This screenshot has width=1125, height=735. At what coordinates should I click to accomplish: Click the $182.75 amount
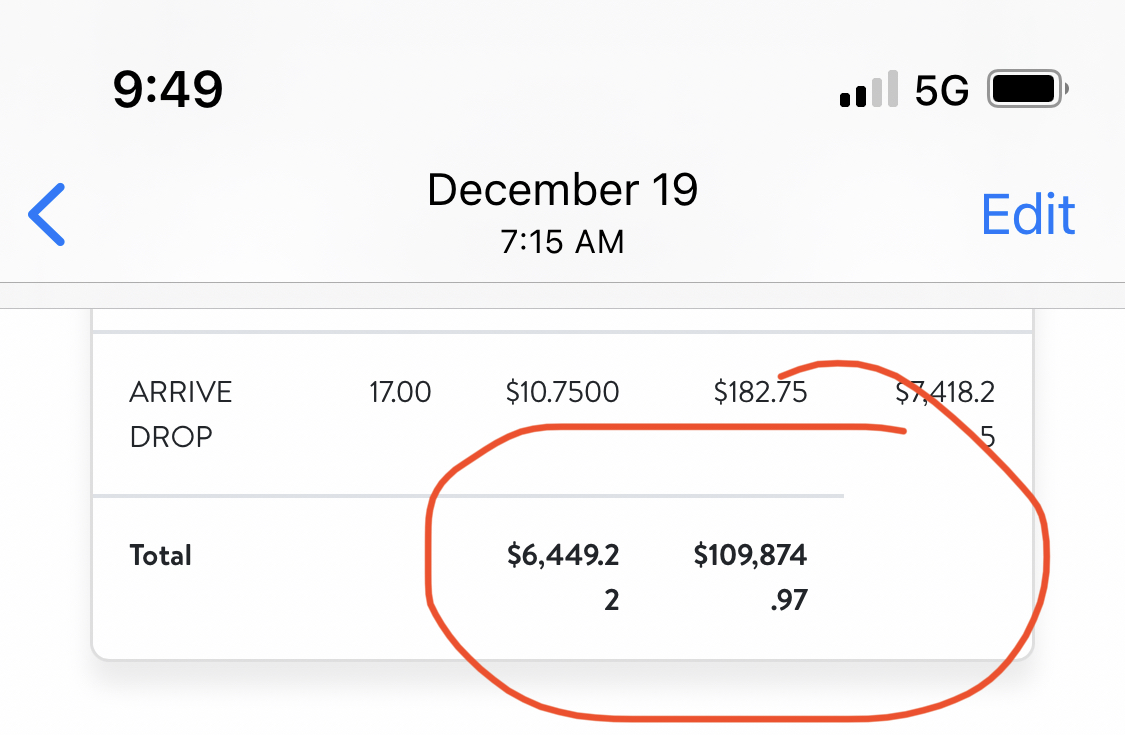tap(760, 392)
